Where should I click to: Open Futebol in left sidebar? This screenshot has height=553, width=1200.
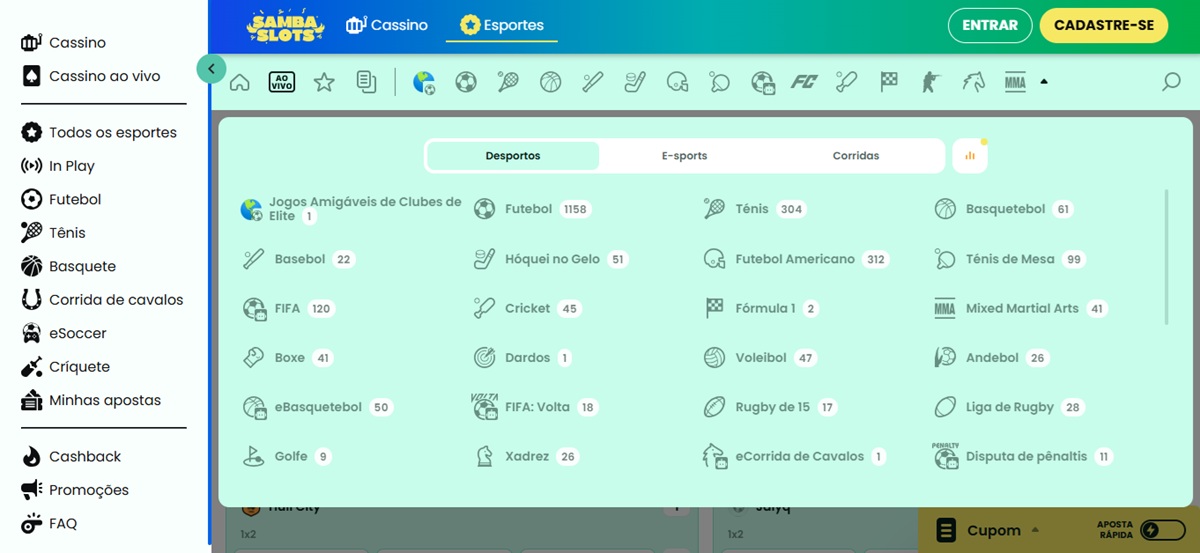tap(61, 199)
